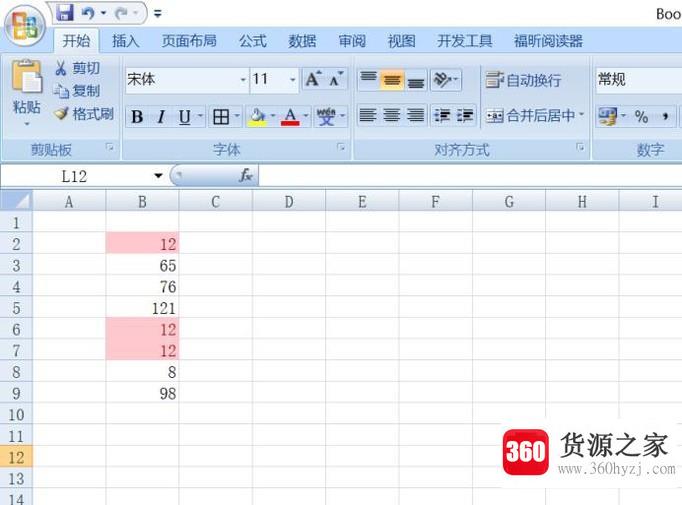Select cell B5 containing 121
The height and width of the screenshot is (505, 682).
tap(142, 308)
